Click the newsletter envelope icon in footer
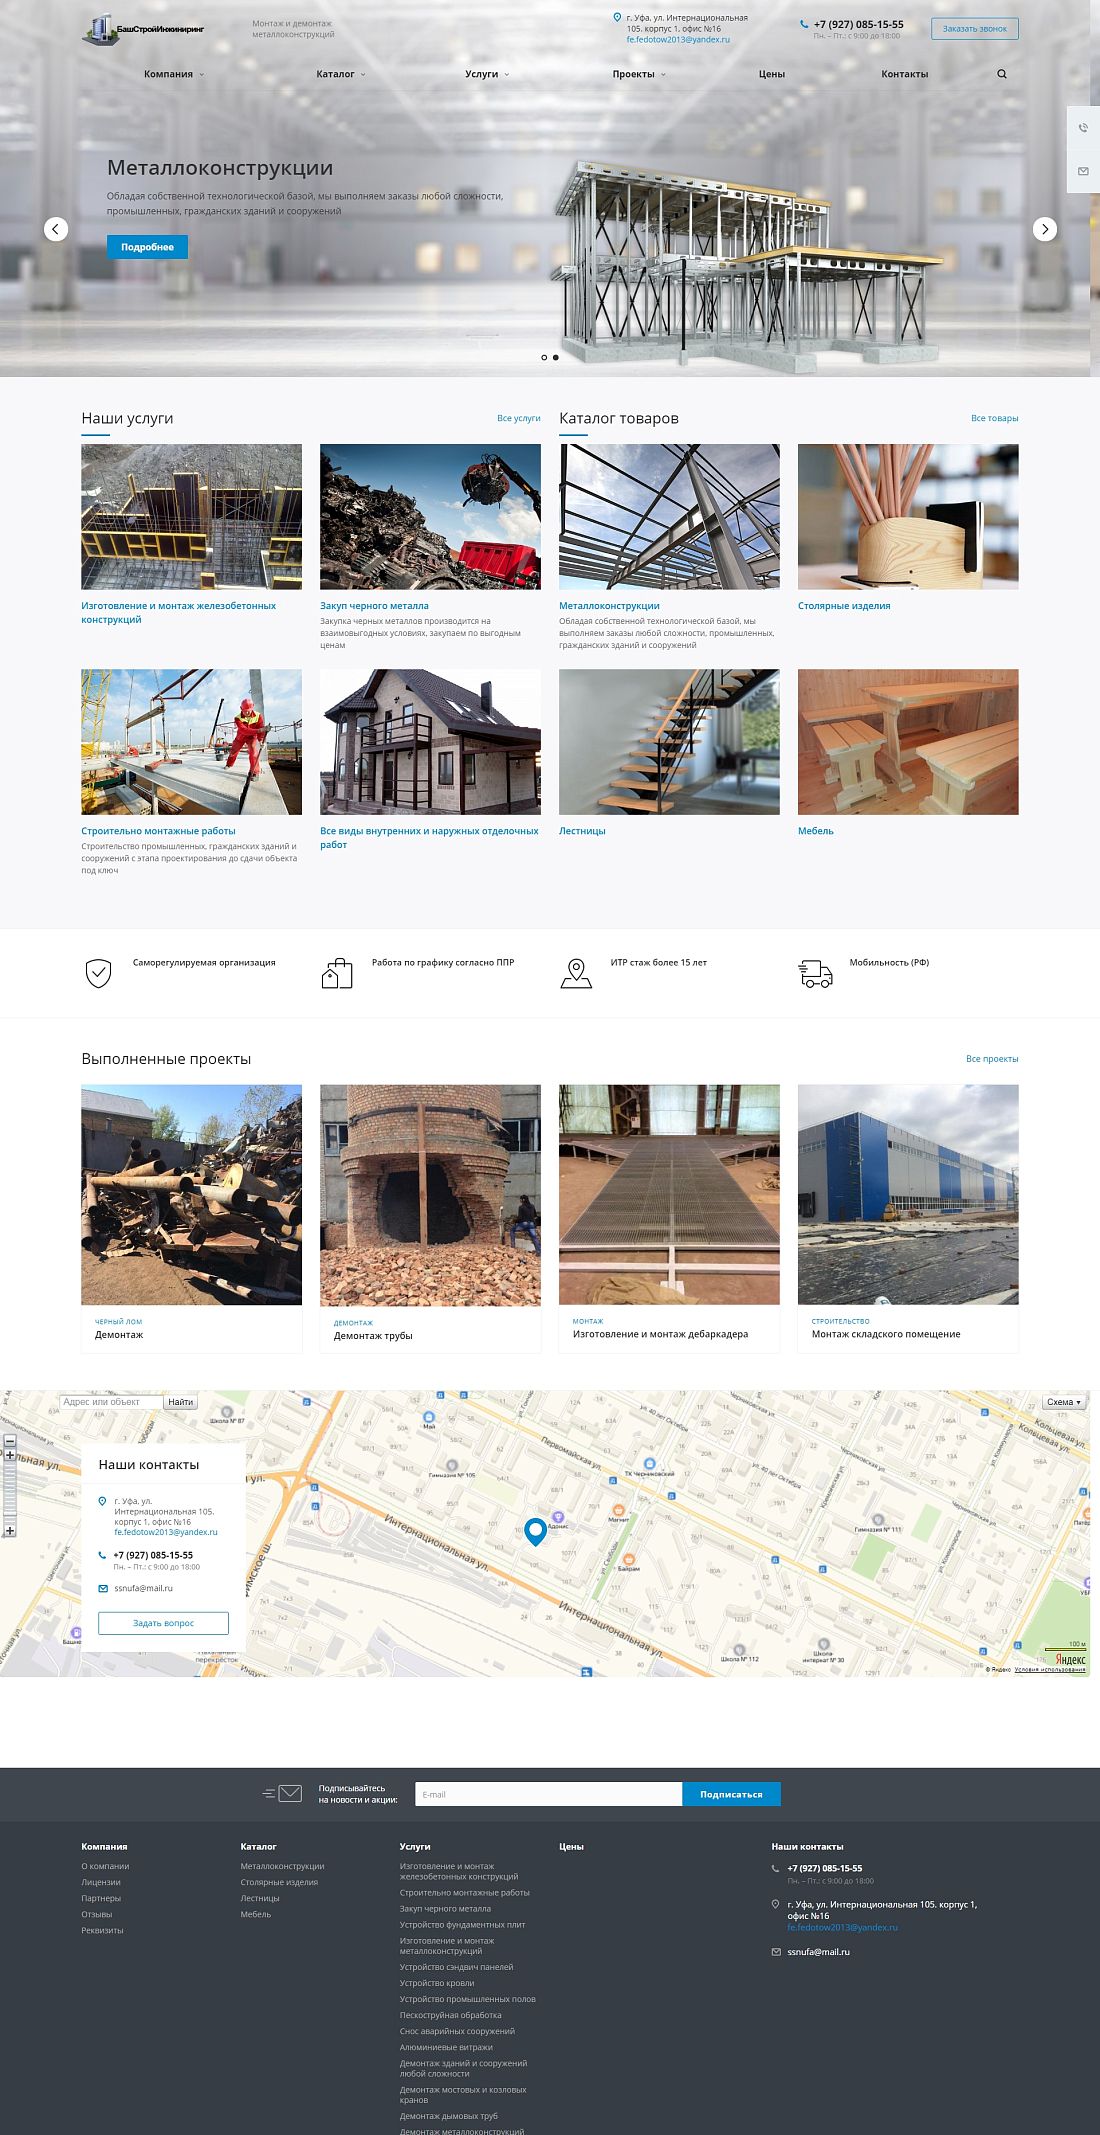Viewport: 1100px width, 2135px height. 282,1793
